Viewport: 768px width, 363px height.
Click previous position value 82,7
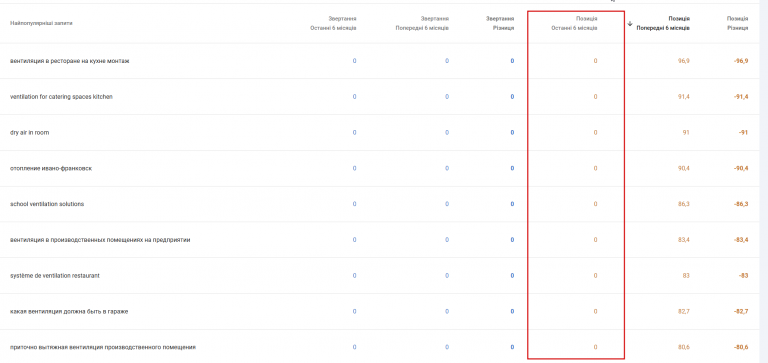click(684, 311)
